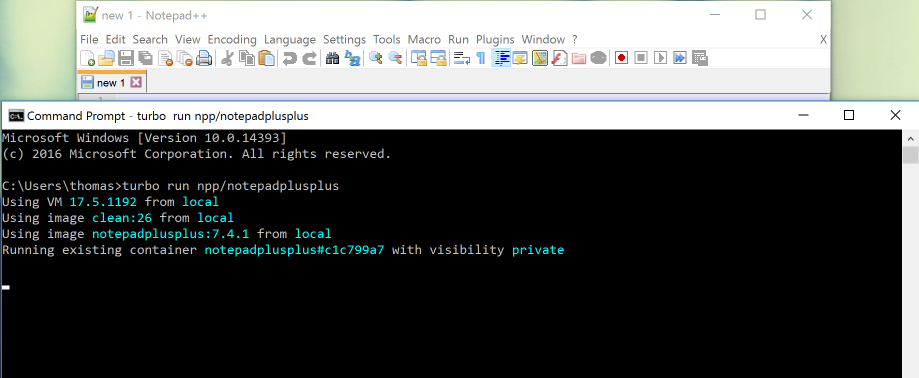
Task: Show all characters pilcrow icon
Action: 481,58
